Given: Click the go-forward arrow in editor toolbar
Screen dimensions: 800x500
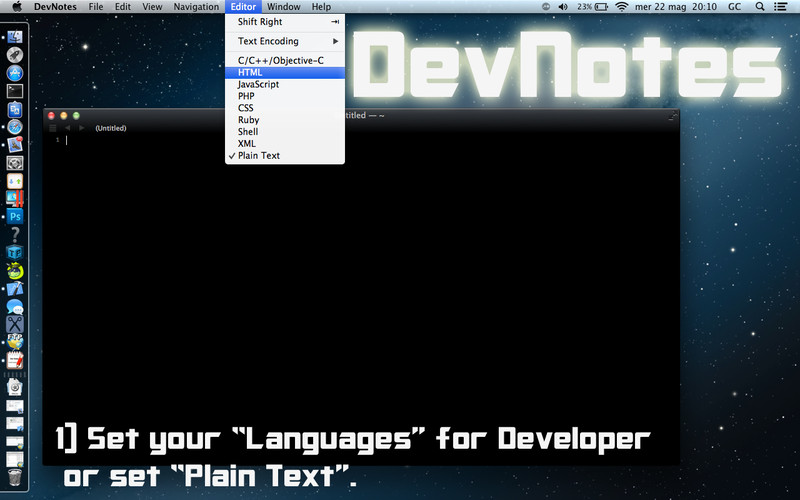Looking at the screenshot, I should [82, 128].
